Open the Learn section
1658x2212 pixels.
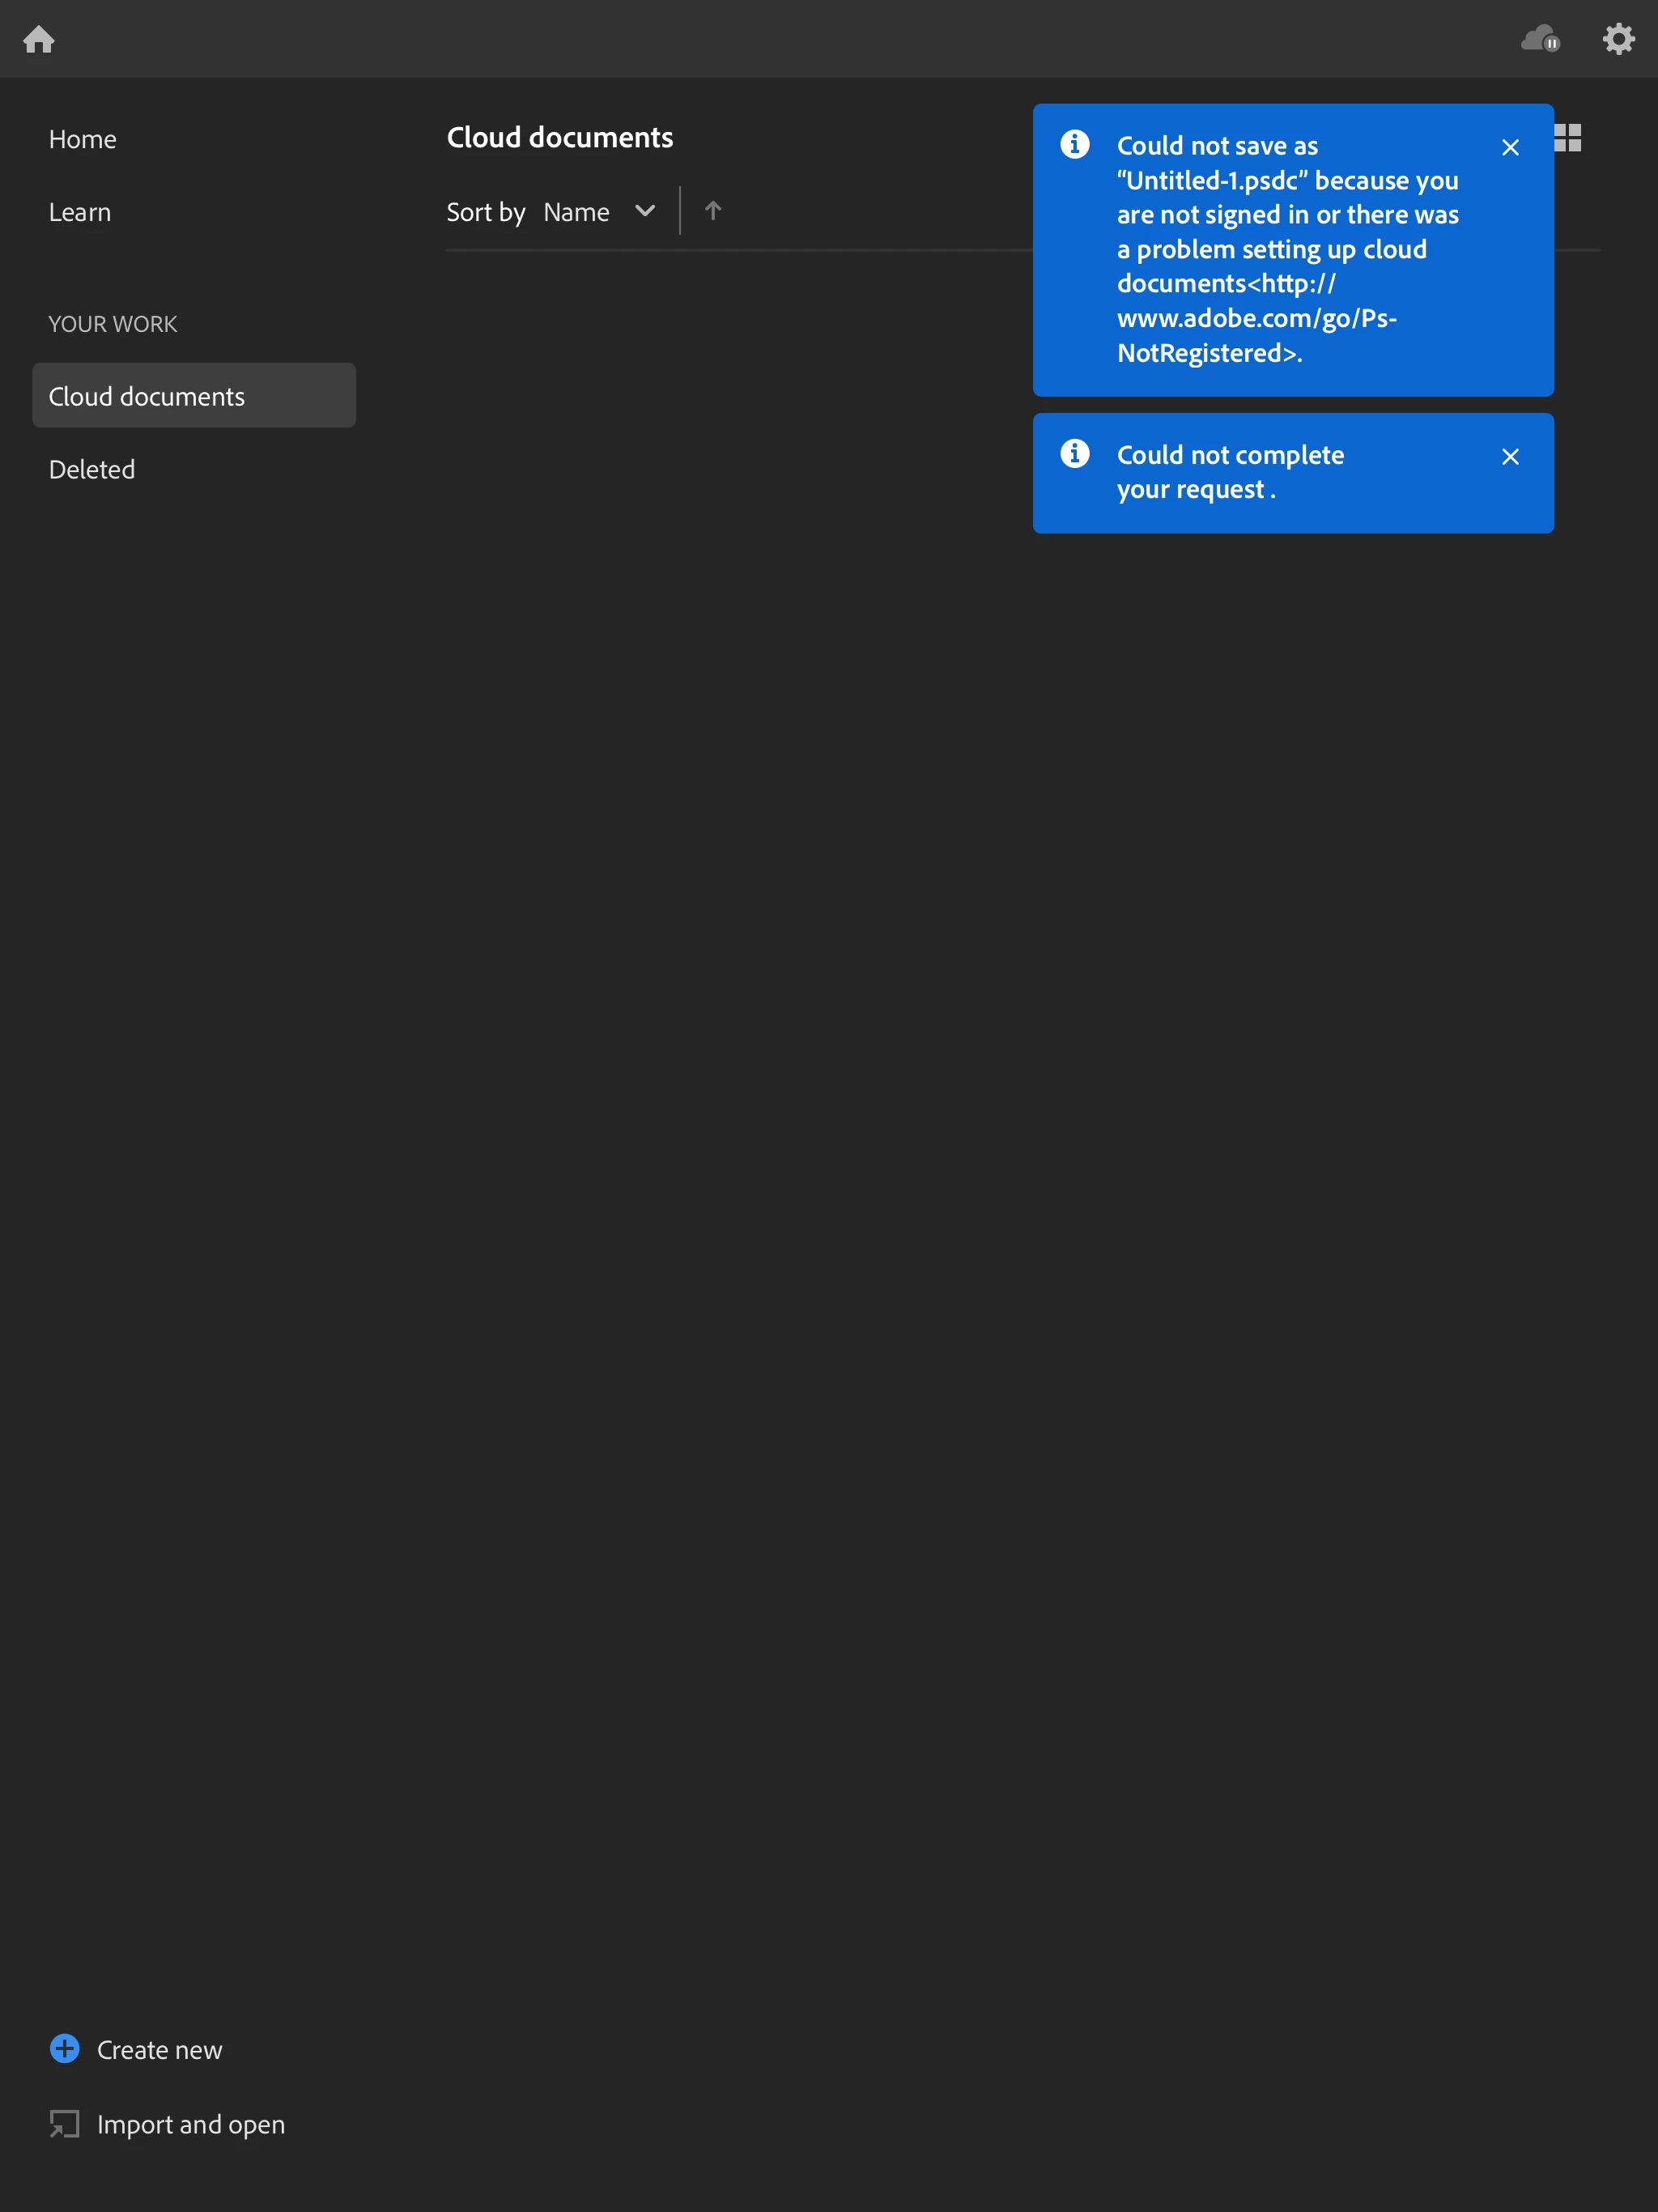(x=80, y=212)
